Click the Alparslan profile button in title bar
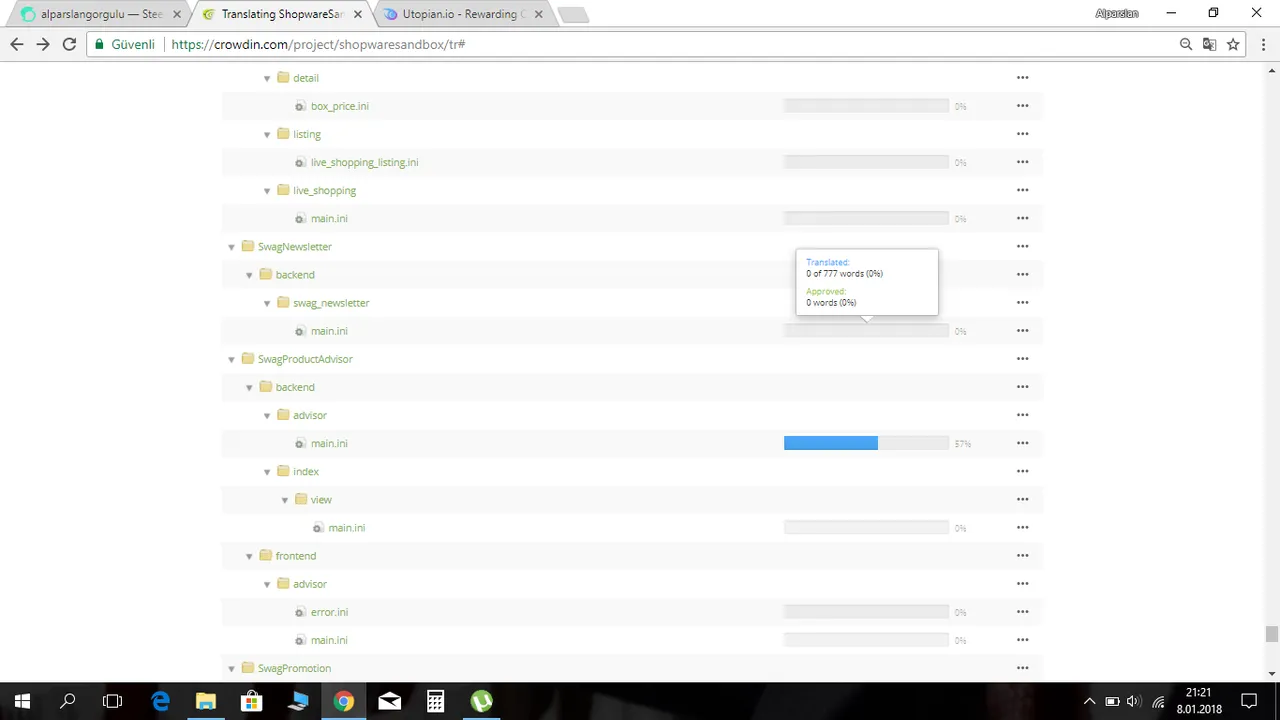Viewport: 1280px width, 720px height. click(x=1117, y=13)
